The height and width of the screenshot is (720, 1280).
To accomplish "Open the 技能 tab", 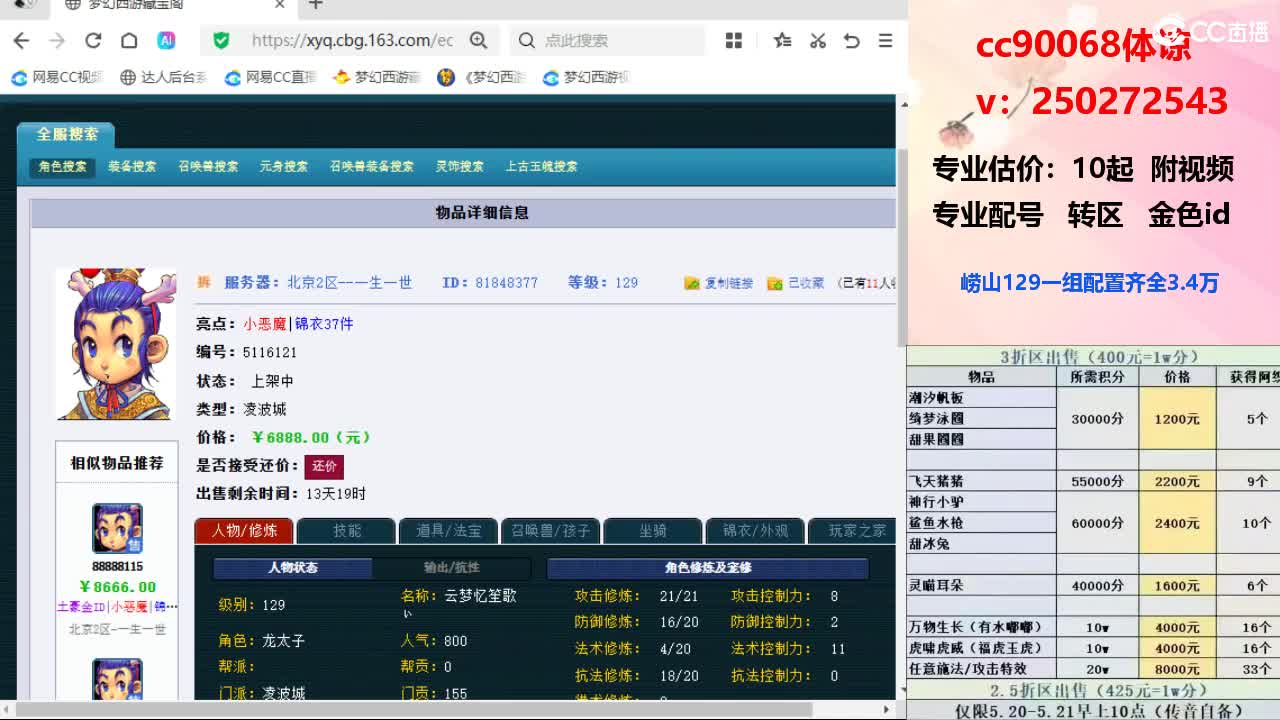I will [x=346, y=531].
